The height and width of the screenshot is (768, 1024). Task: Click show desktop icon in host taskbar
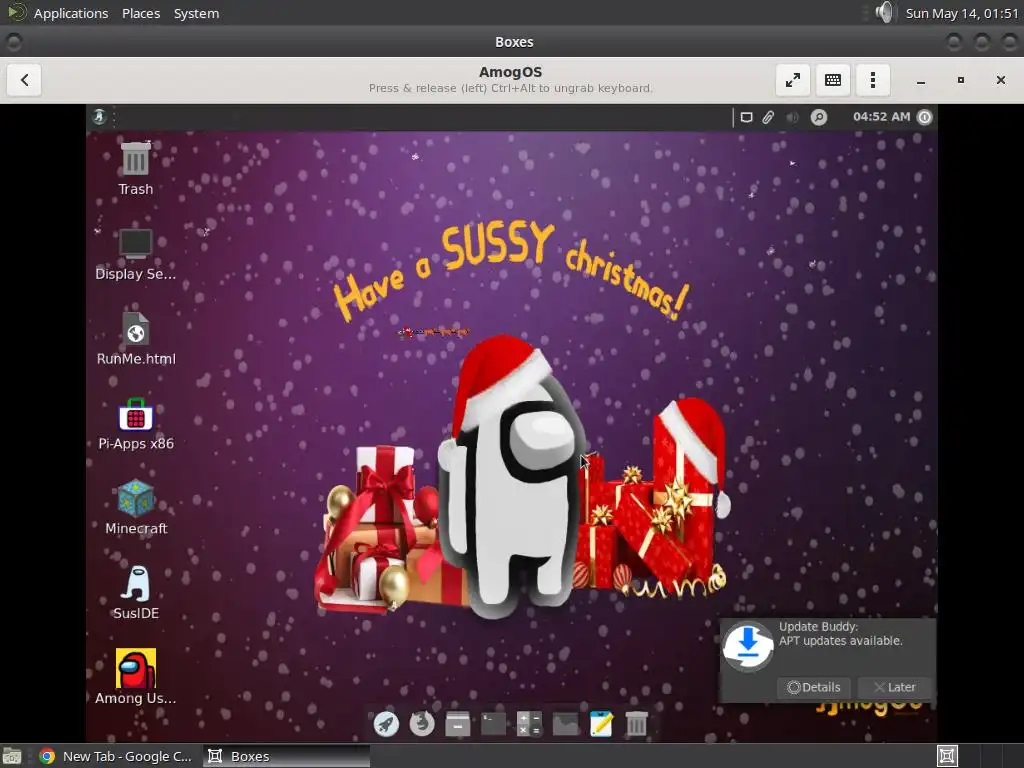click(12, 756)
